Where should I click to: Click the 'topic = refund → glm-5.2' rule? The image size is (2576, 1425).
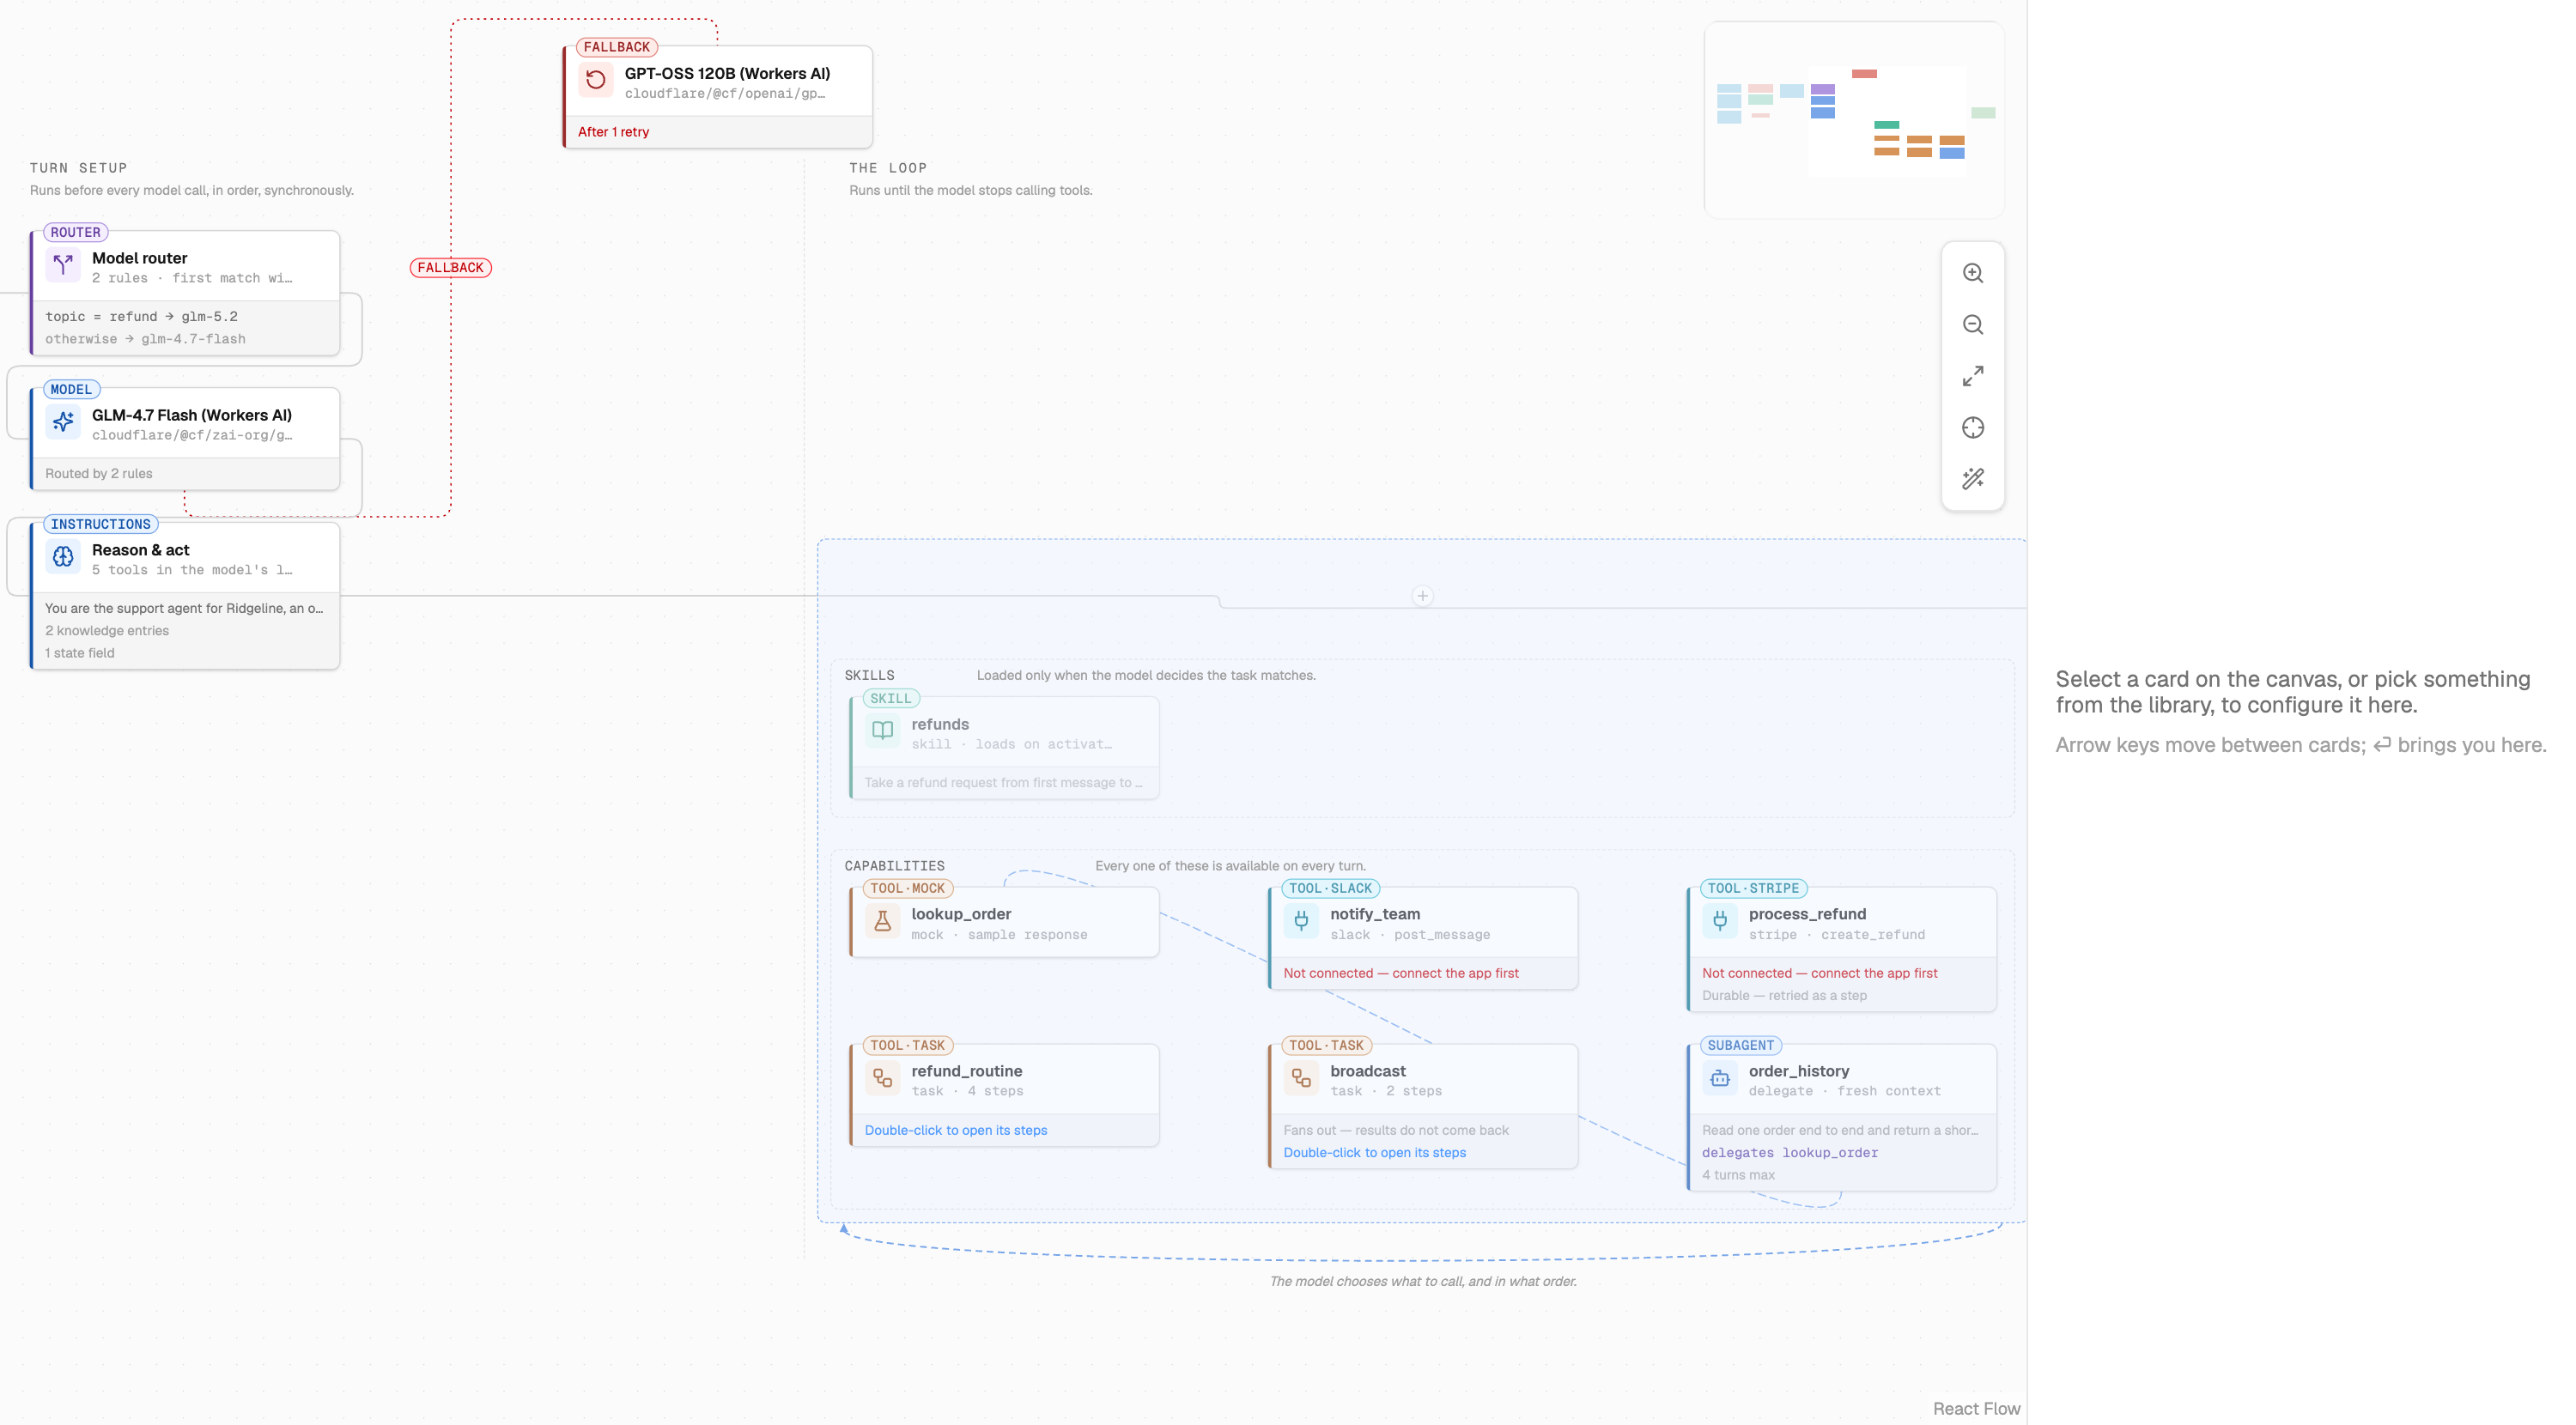click(141, 316)
